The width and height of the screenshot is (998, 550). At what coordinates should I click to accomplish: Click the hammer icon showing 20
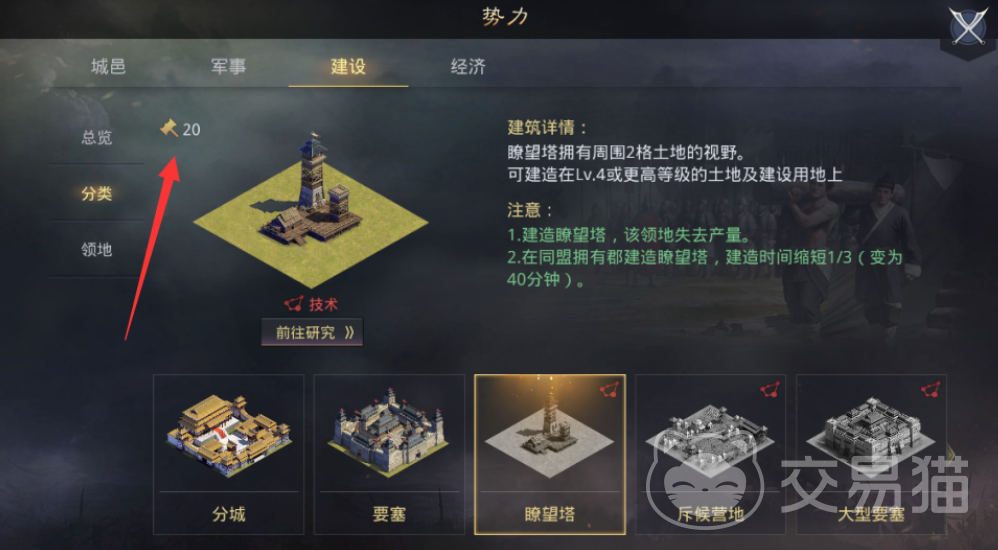tap(169, 129)
